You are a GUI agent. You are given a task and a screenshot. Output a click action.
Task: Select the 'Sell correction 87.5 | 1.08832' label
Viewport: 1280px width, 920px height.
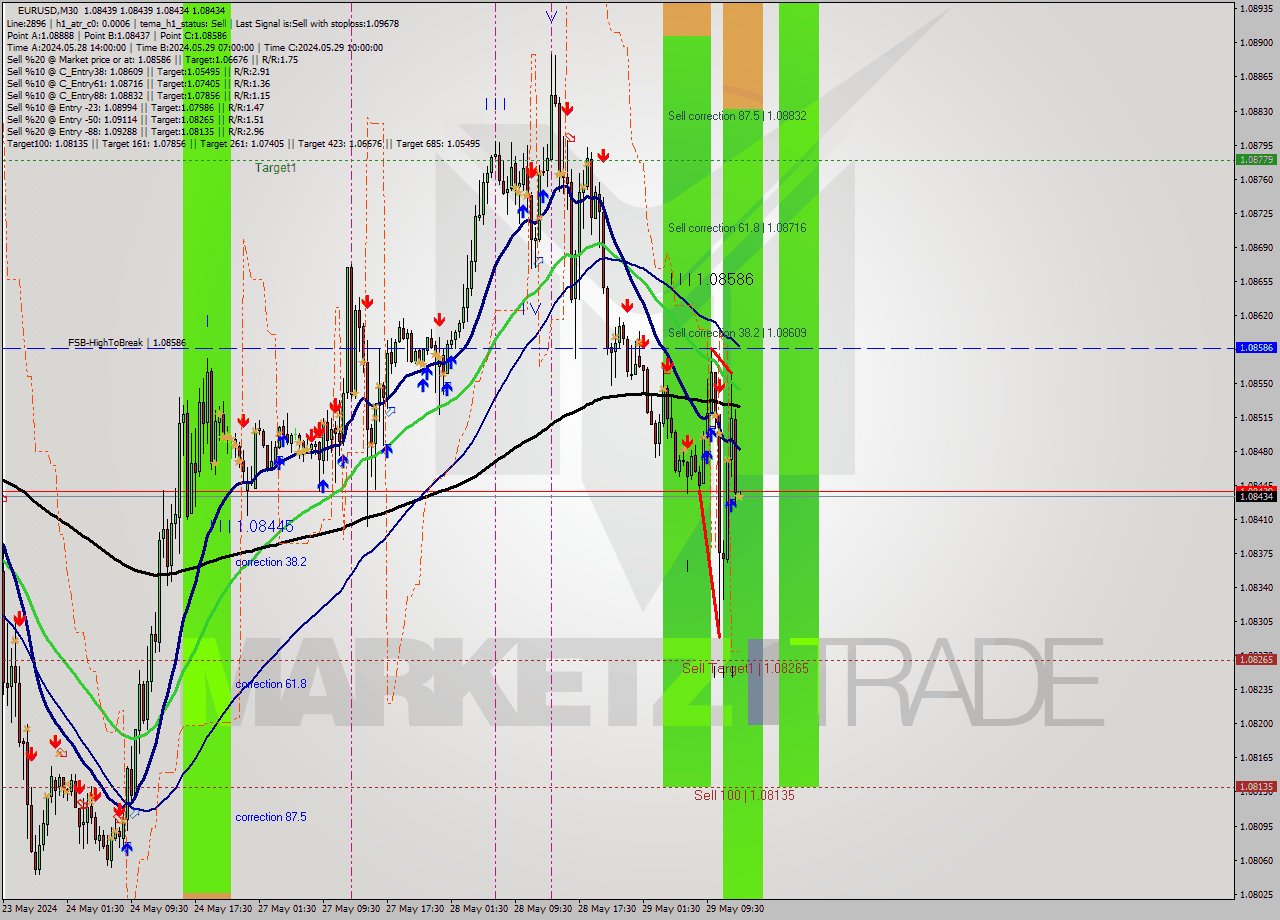tap(737, 116)
